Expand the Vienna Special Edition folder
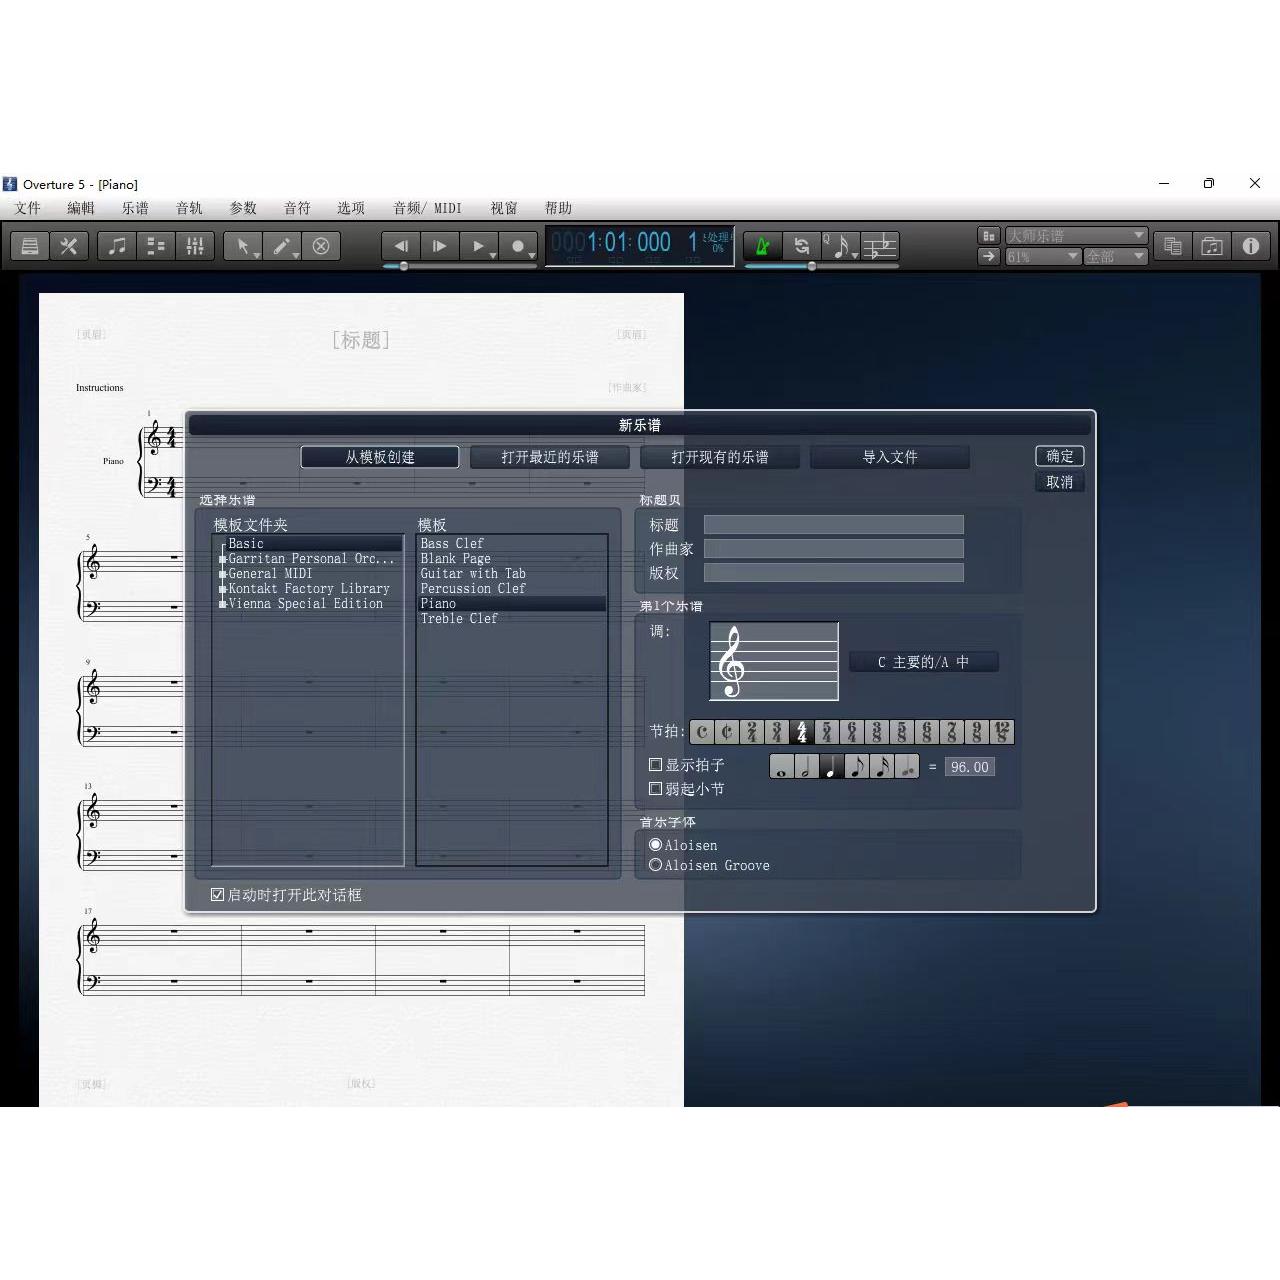The width and height of the screenshot is (1280, 1280). click(223, 605)
